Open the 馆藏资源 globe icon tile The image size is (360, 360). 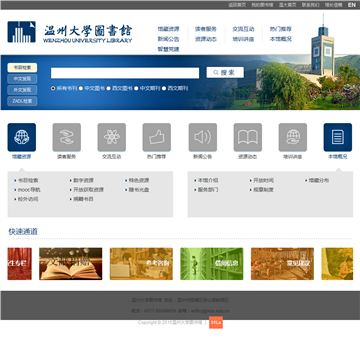[x=22, y=137]
